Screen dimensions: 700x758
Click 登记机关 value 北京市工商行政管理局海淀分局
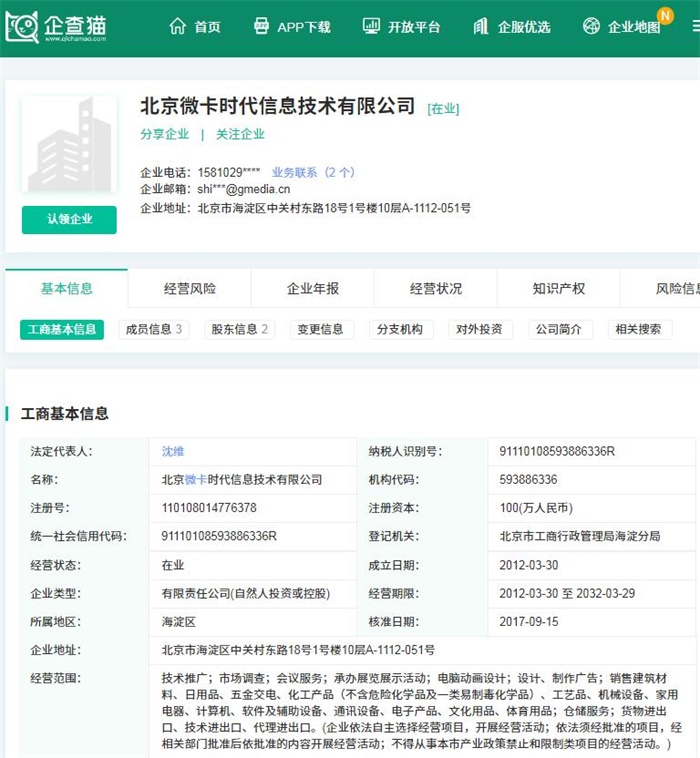tap(580, 537)
